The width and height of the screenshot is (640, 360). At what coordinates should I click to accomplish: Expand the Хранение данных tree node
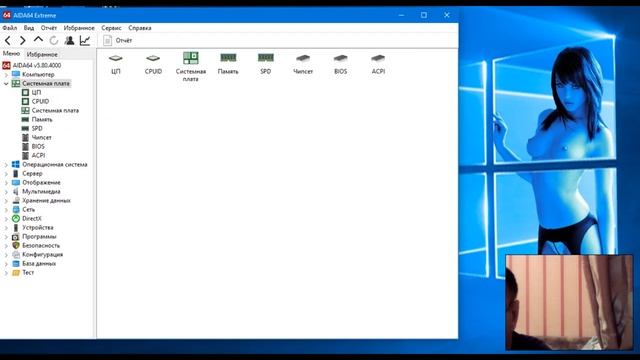[6, 201]
